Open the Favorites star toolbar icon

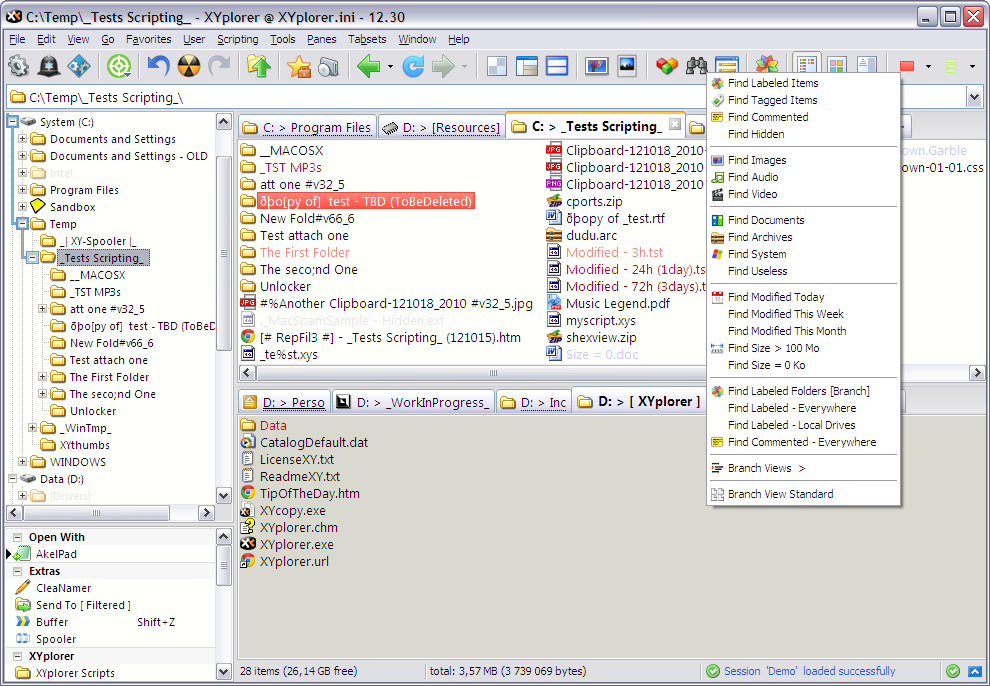coord(298,66)
